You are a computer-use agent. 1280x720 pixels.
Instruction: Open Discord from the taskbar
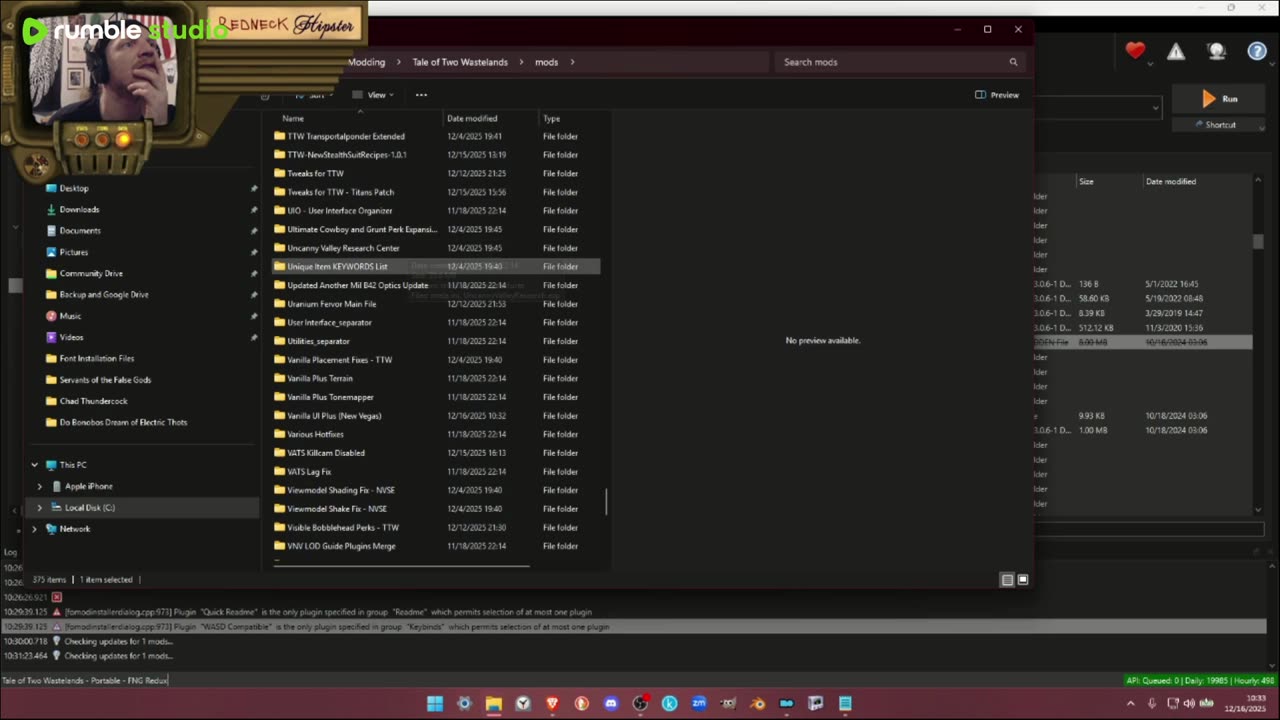[x=611, y=704]
